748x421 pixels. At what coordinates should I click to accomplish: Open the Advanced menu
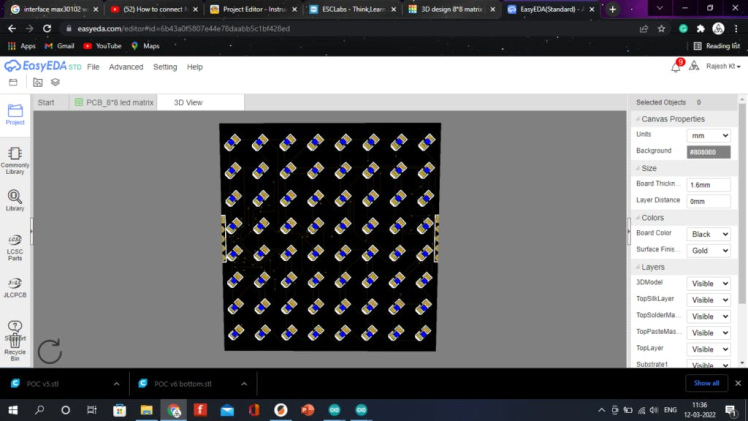(126, 67)
